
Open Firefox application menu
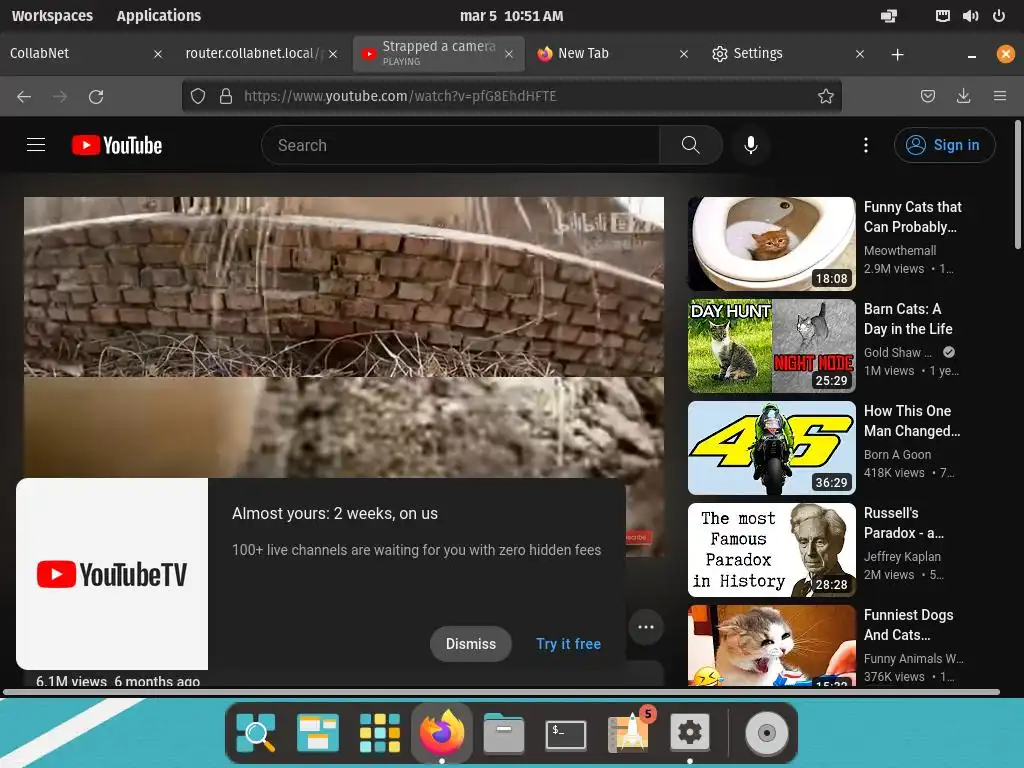1000,97
